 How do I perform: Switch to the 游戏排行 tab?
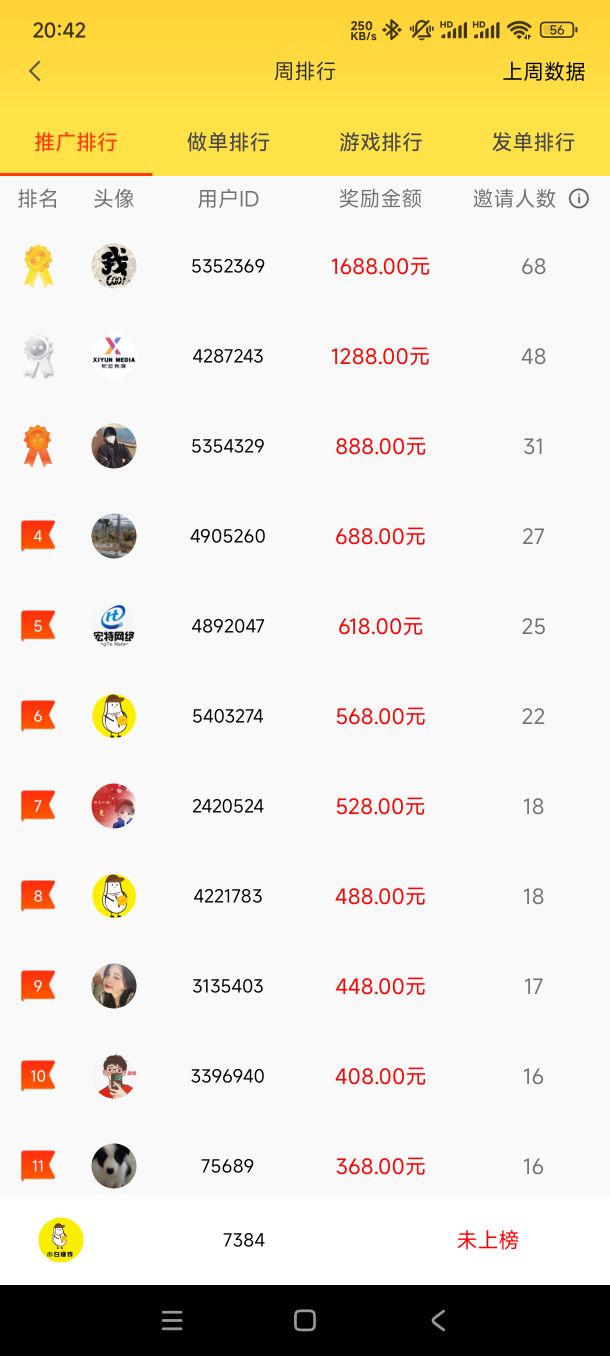381,142
